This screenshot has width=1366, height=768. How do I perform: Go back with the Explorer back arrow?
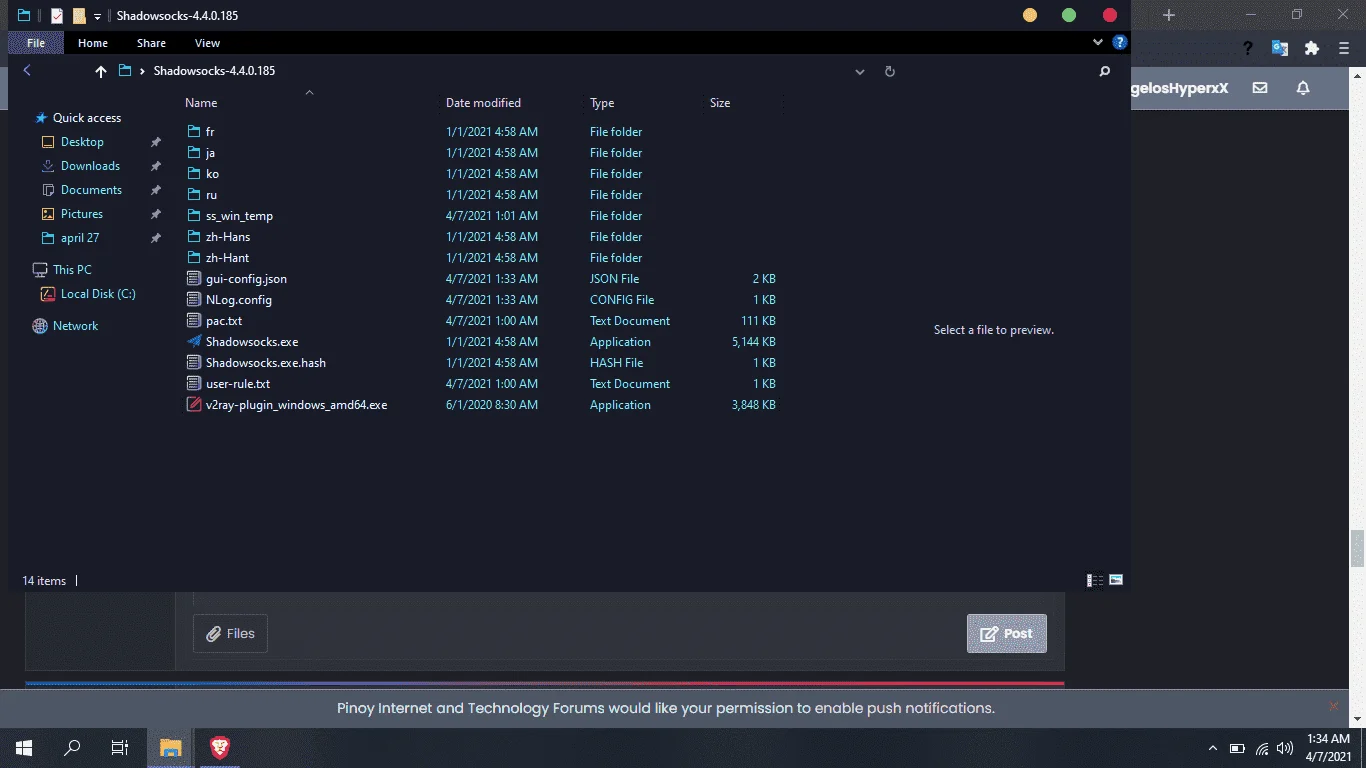click(27, 71)
